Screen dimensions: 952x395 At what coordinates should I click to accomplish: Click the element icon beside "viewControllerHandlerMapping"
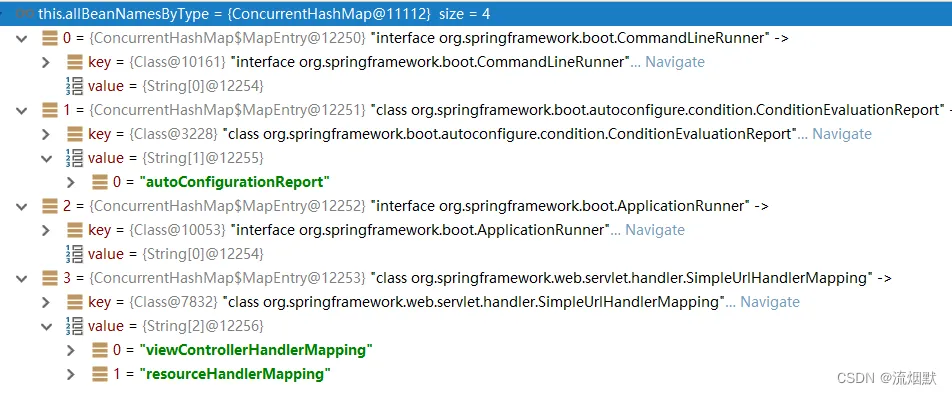[x=100, y=350]
